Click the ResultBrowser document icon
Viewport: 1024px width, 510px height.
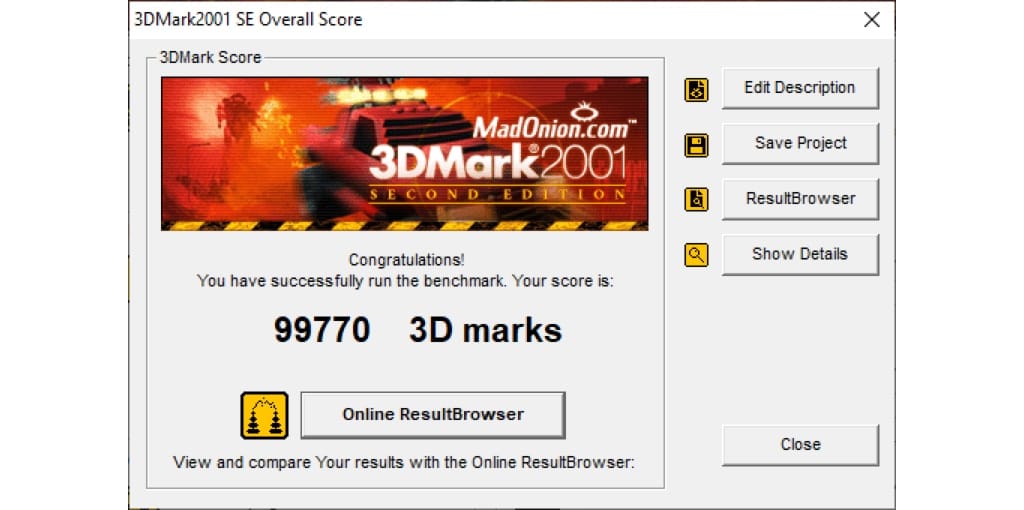pyautogui.click(x=696, y=199)
